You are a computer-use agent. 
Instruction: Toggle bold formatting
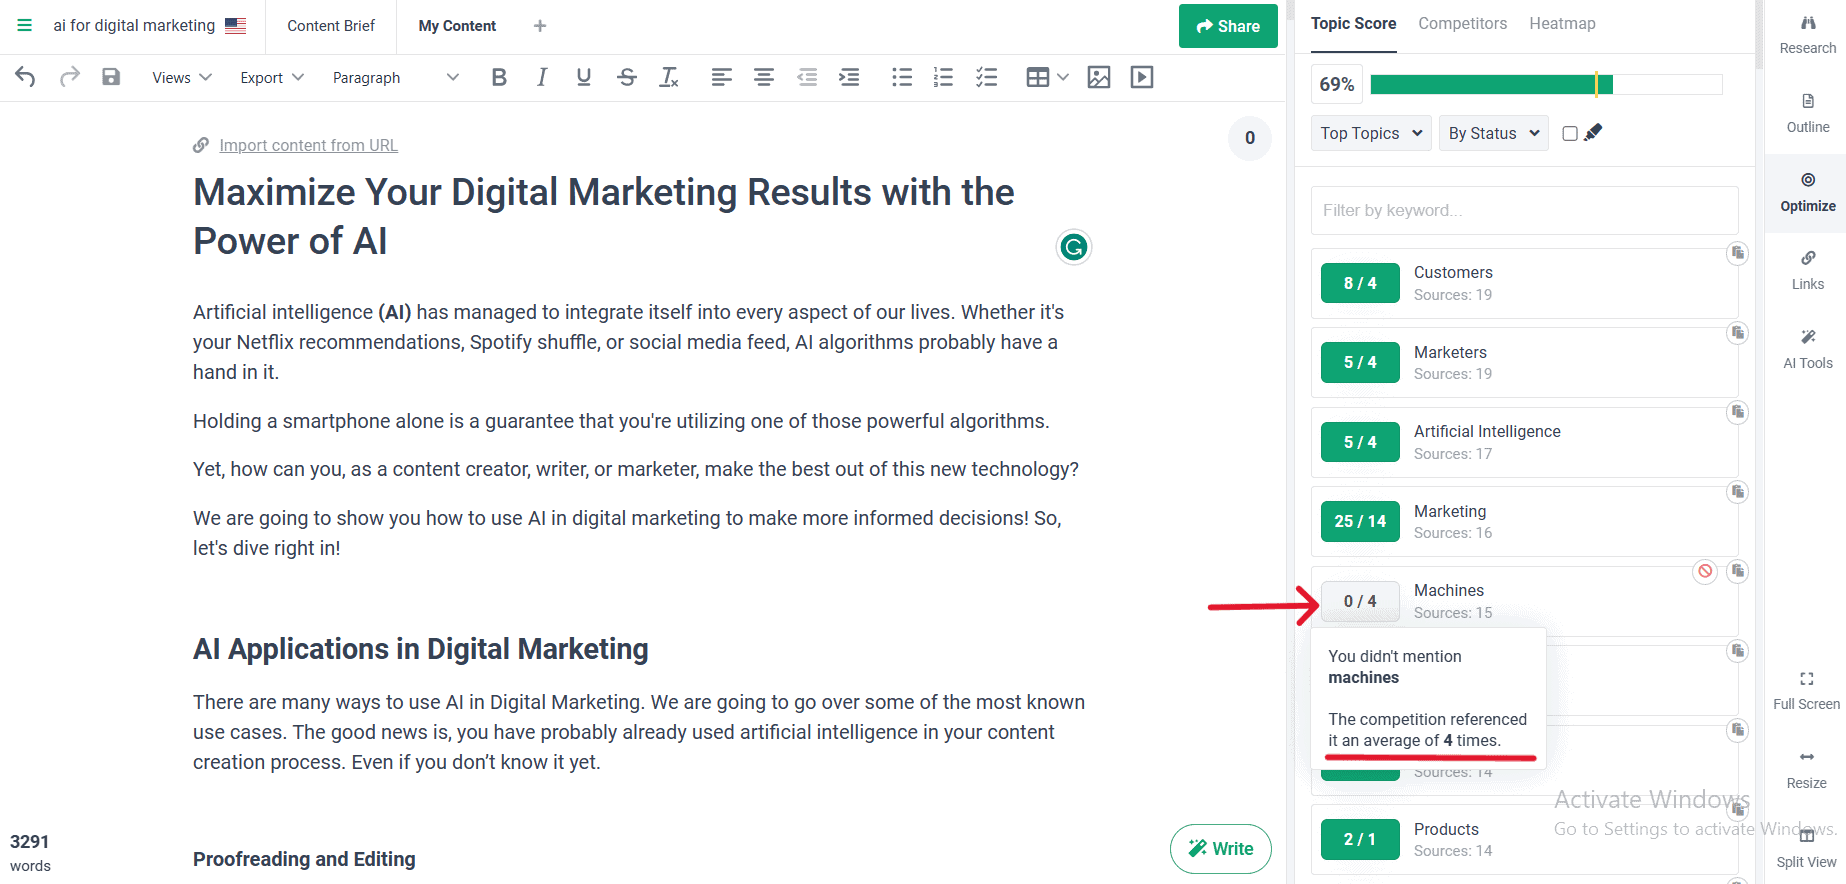pos(499,77)
